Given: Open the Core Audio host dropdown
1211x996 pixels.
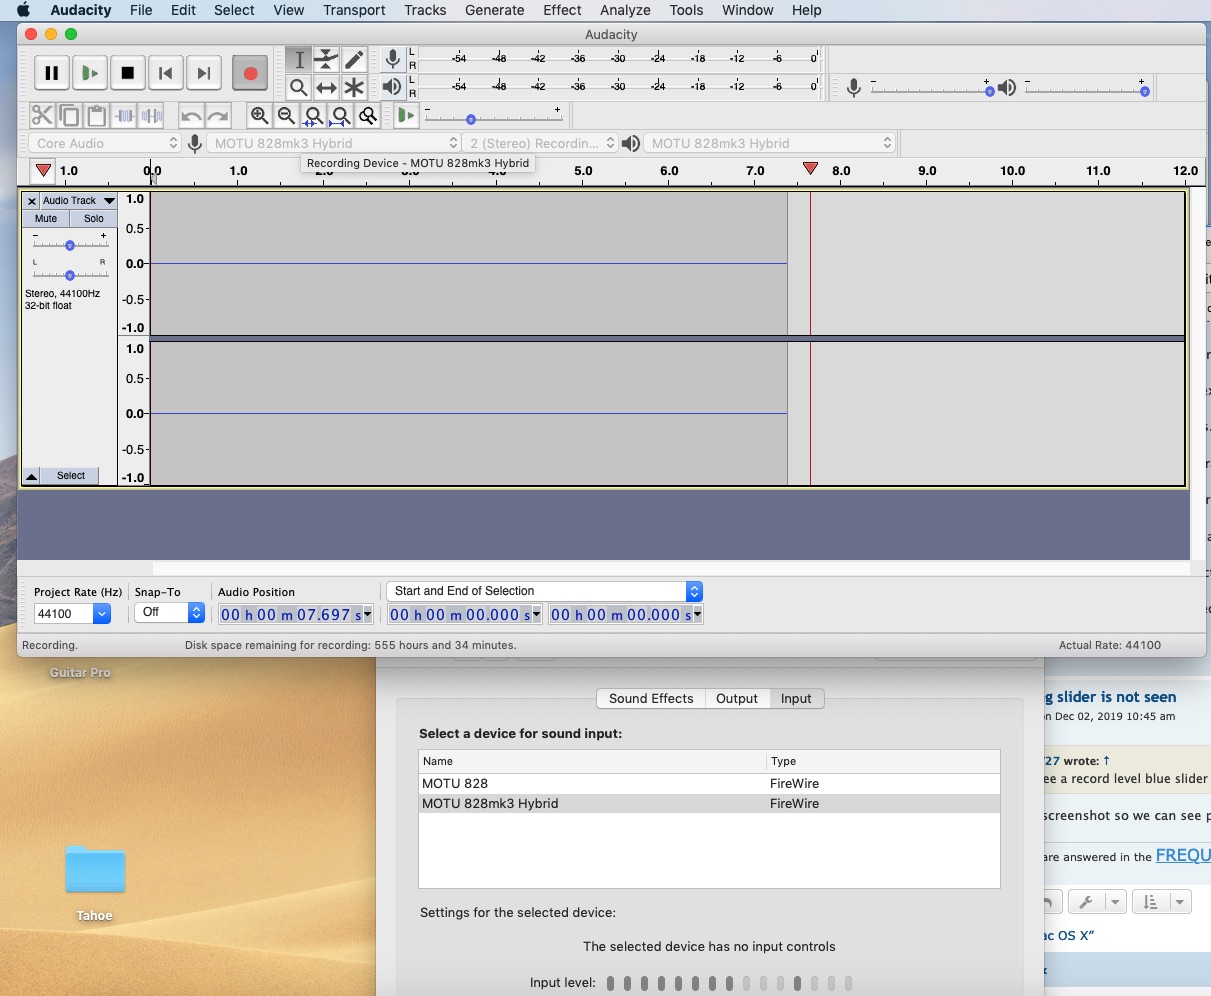Looking at the screenshot, I should click(x=104, y=143).
